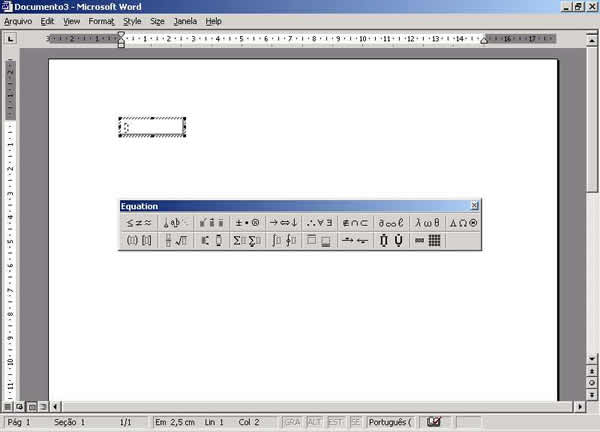600x432 pixels.
Task: Open operator symbols palette (± • ⊗)
Action: (x=247, y=223)
